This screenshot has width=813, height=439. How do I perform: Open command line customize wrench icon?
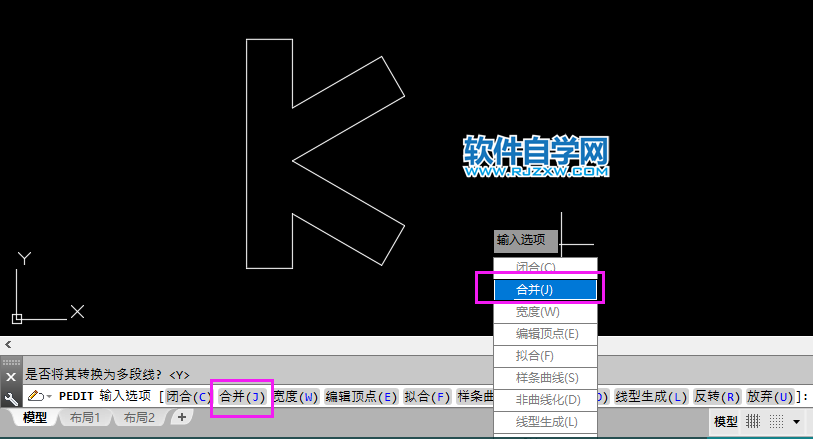(11, 397)
